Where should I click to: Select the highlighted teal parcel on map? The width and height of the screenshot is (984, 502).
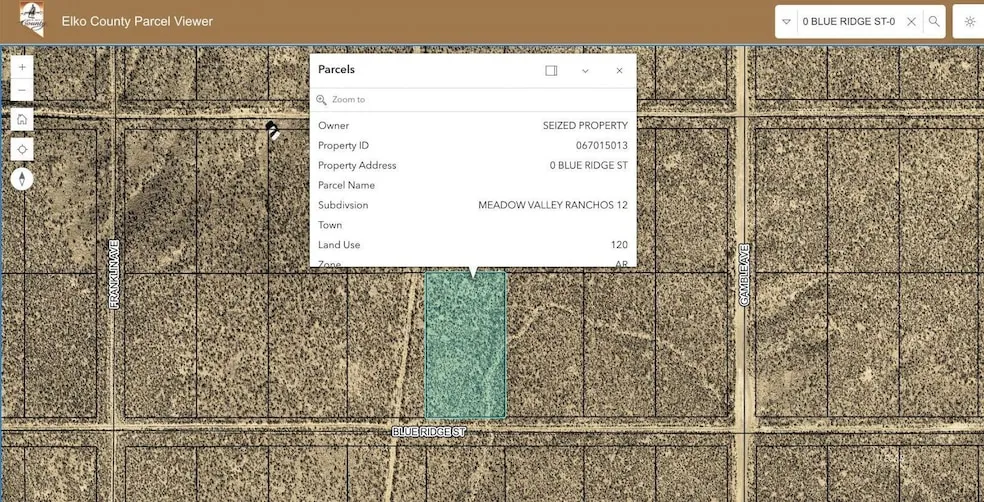point(465,345)
